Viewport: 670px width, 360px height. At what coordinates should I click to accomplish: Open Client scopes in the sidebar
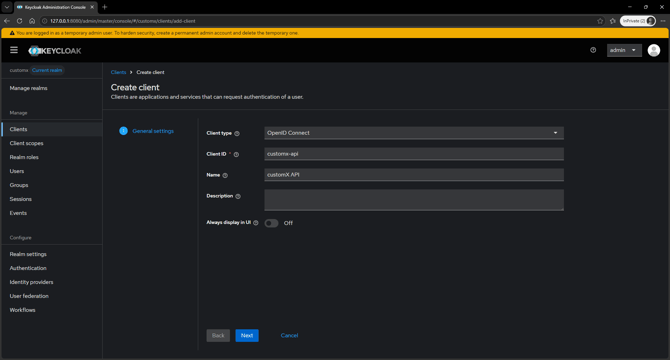pyautogui.click(x=51, y=143)
